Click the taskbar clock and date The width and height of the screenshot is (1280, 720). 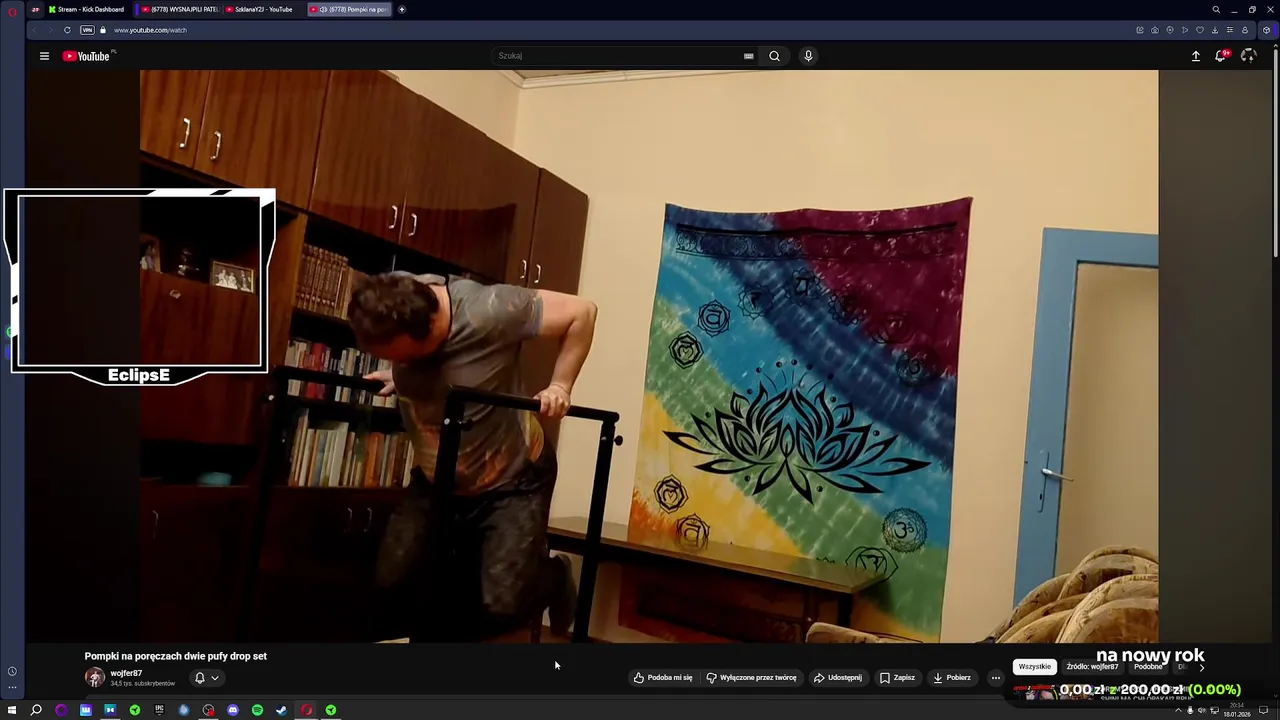[1237, 709]
